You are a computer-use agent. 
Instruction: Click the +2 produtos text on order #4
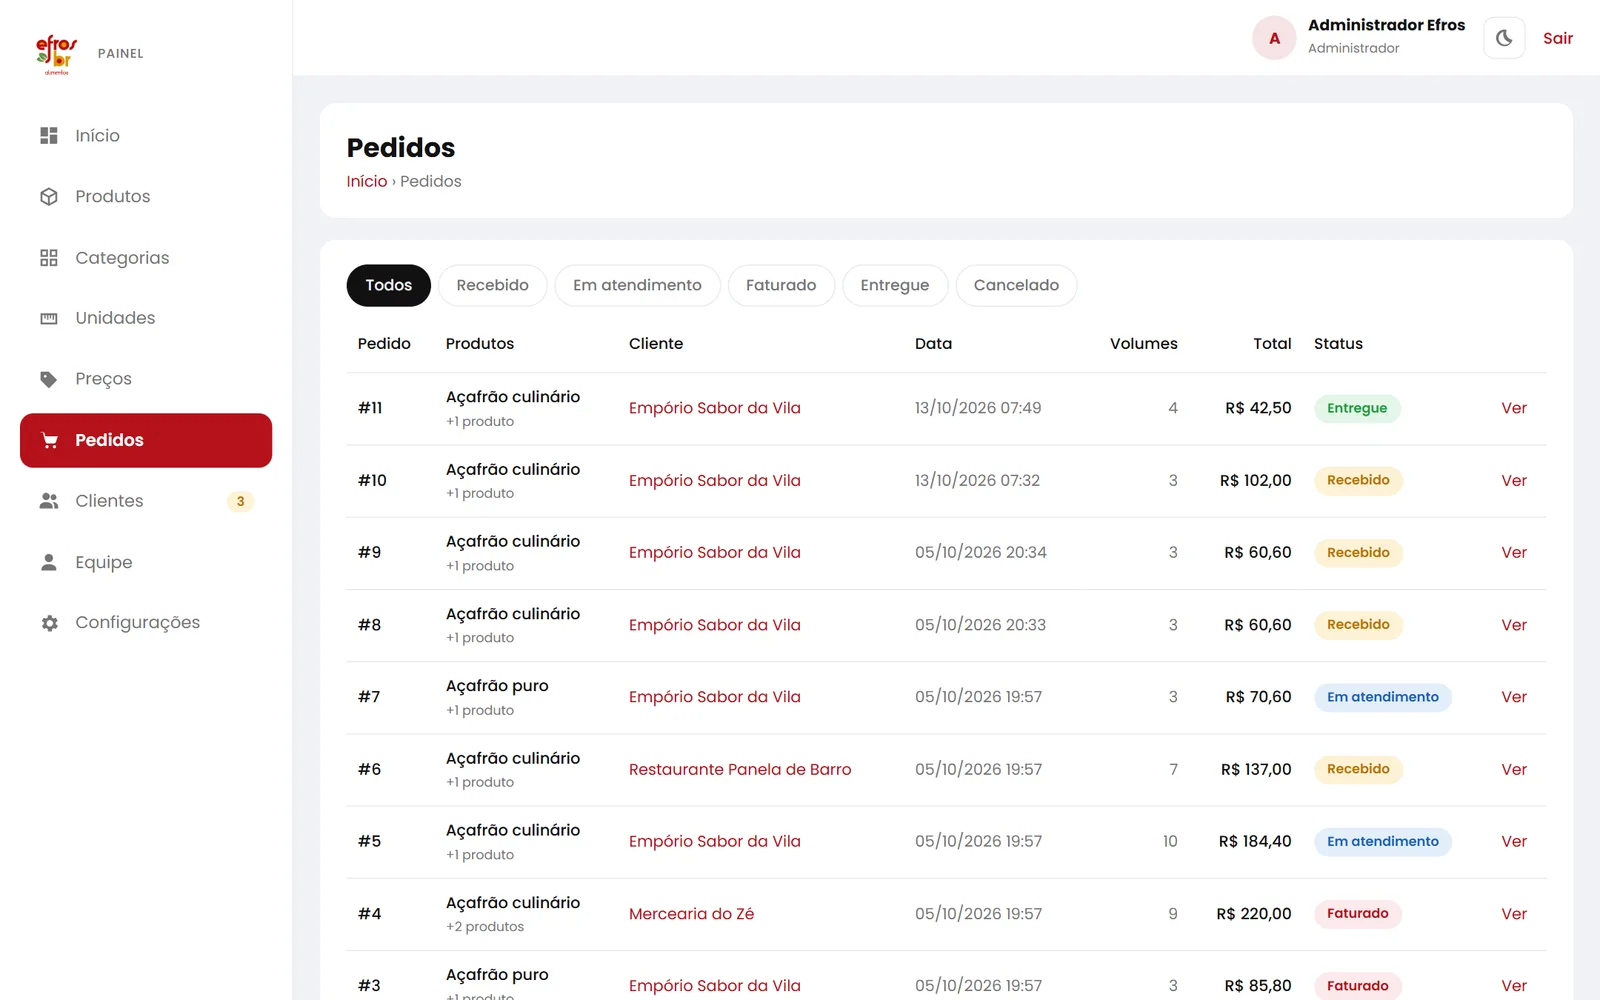tap(485, 927)
